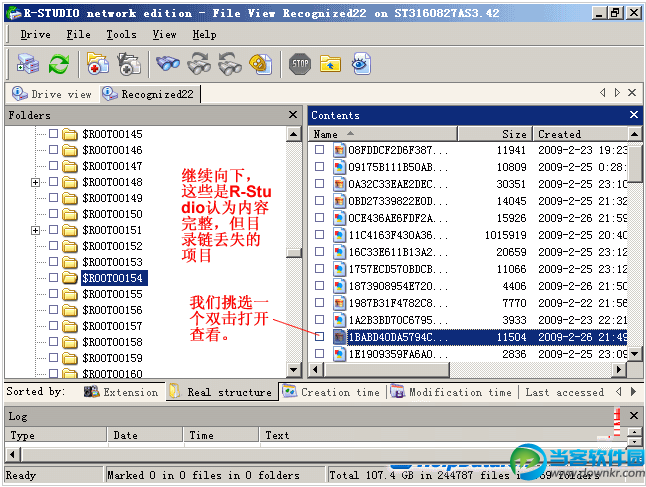
Task: Select the Modification time sort tab
Action: [x=453, y=392]
